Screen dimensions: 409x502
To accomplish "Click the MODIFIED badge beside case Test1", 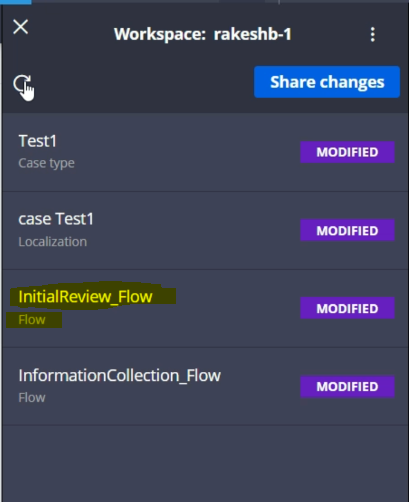I will pos(347,230).
